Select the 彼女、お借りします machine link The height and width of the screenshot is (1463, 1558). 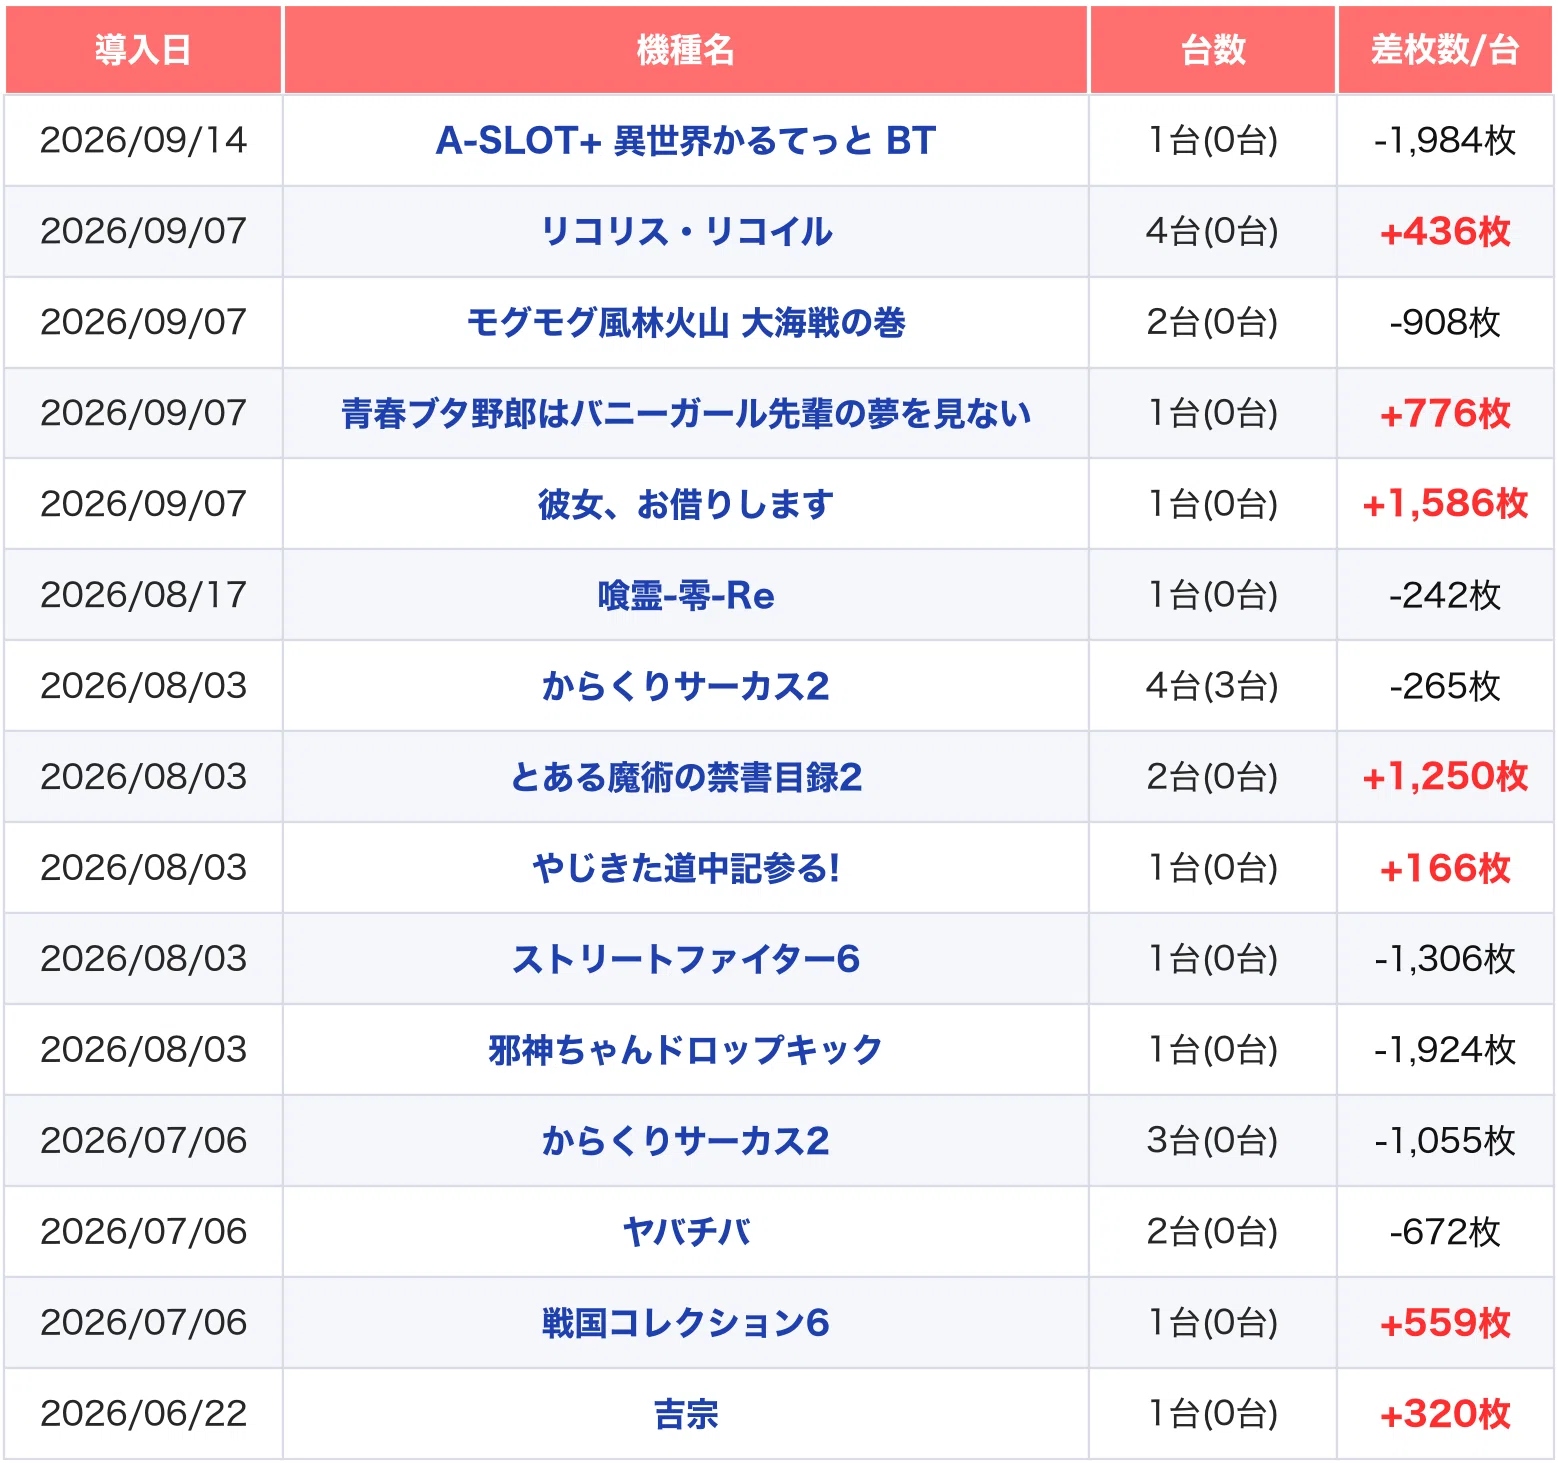(686, 505)
